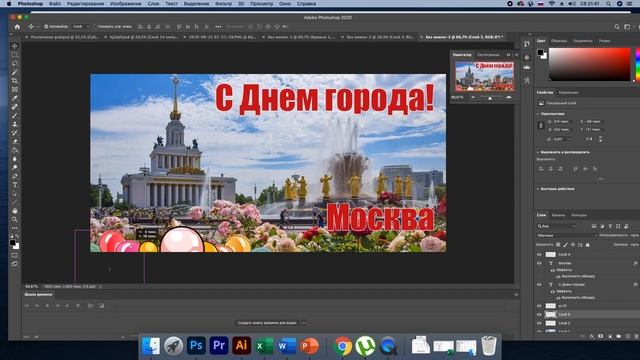This screenshot has width=640, height=360.
Task: Filter layers by type layers (T icon)
Action: (610, 226)
